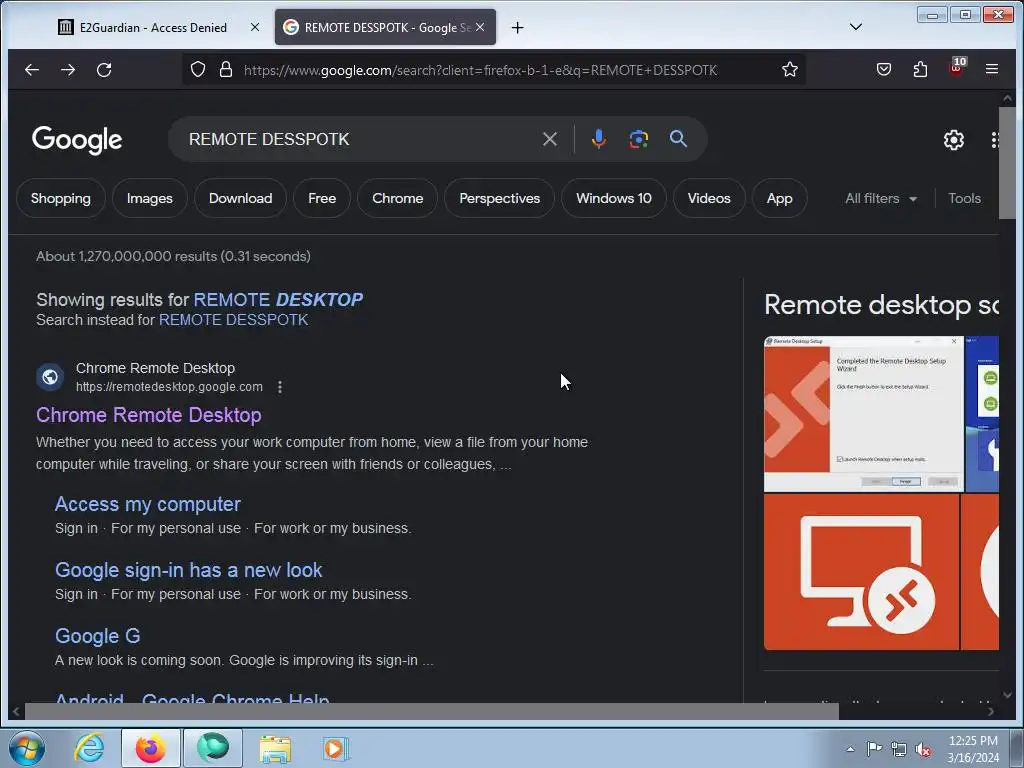
Task: Open the green globe taskbar app
Action: point(213,748)
